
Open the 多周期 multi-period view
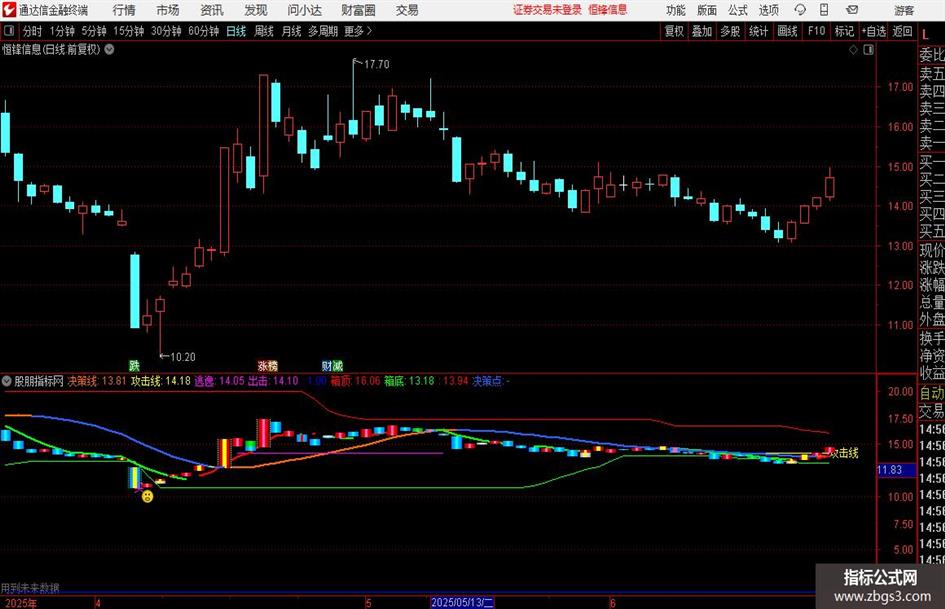(x=323, y=31)
